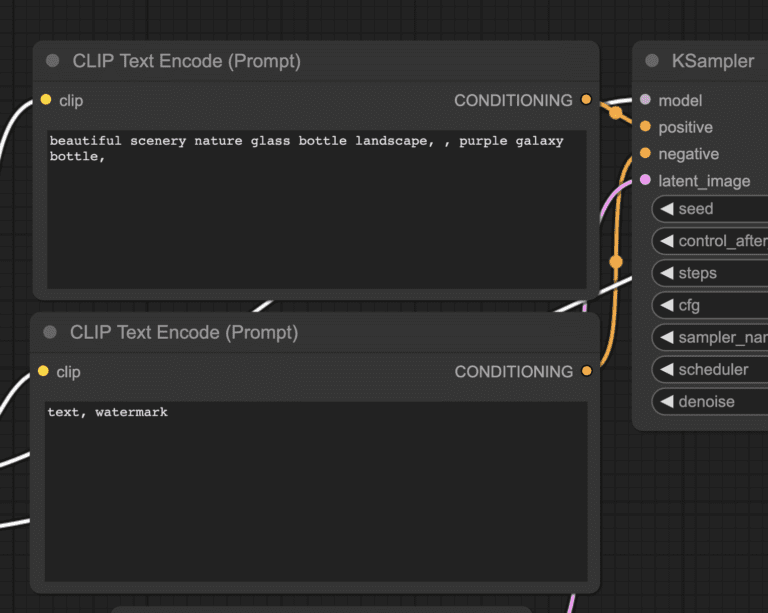Click the KSampler negative input port
Screen dimensions: 768x613
pos(645,154)
